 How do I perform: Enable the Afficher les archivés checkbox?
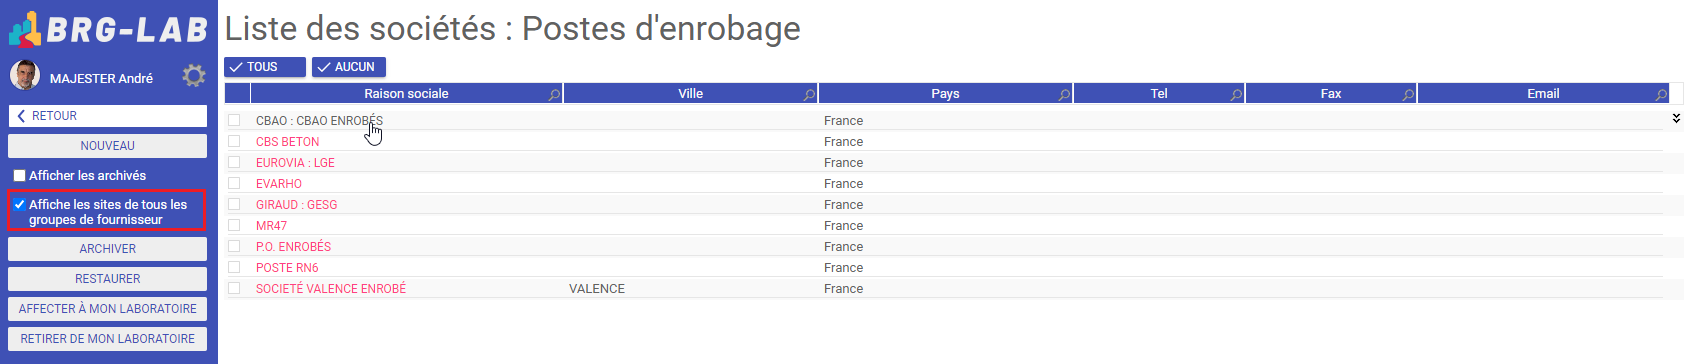tap(19, 176)
